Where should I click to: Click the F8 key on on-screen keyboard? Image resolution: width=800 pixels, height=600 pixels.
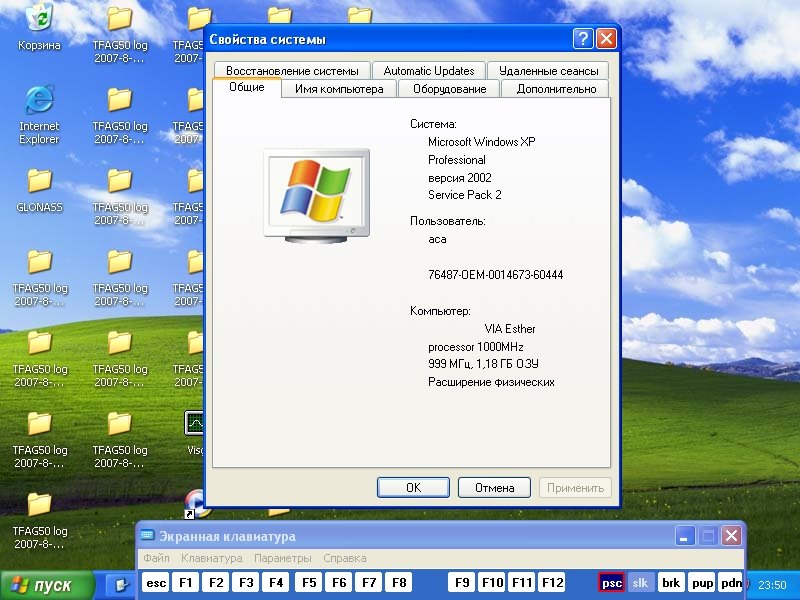399,583
